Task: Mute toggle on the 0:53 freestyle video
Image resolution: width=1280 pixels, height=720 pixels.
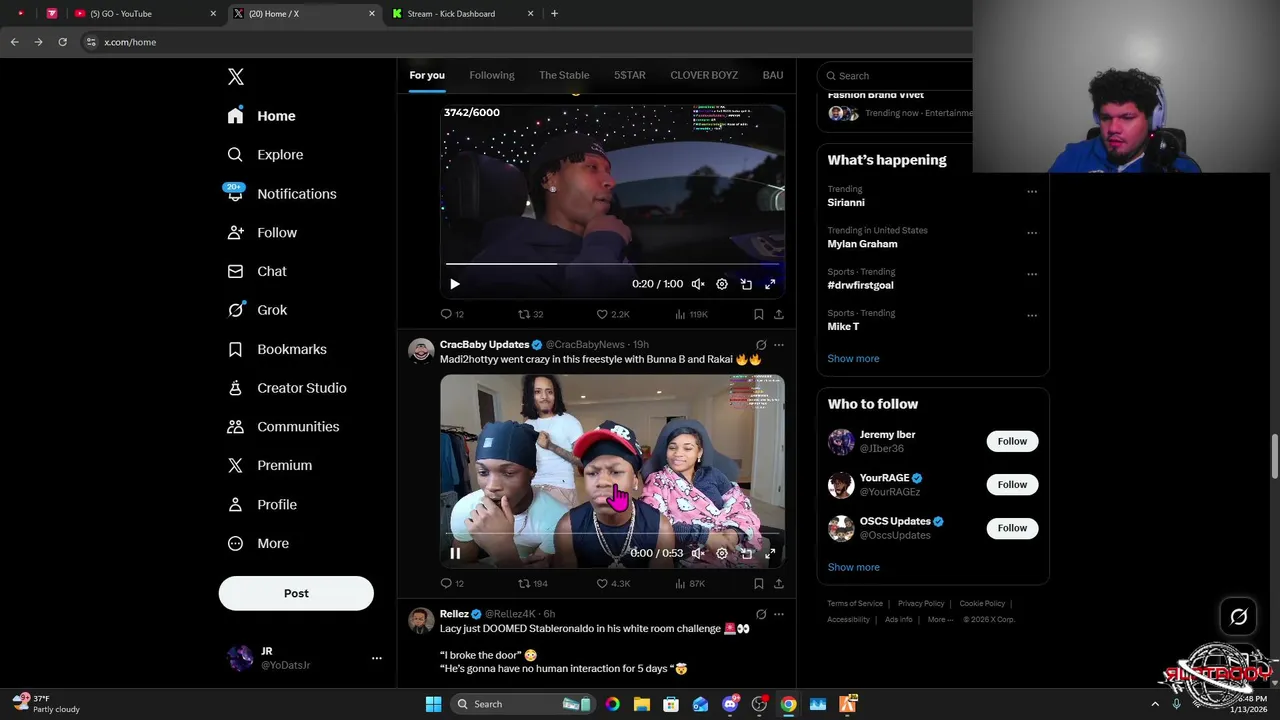Action: [x=698, y=553]
